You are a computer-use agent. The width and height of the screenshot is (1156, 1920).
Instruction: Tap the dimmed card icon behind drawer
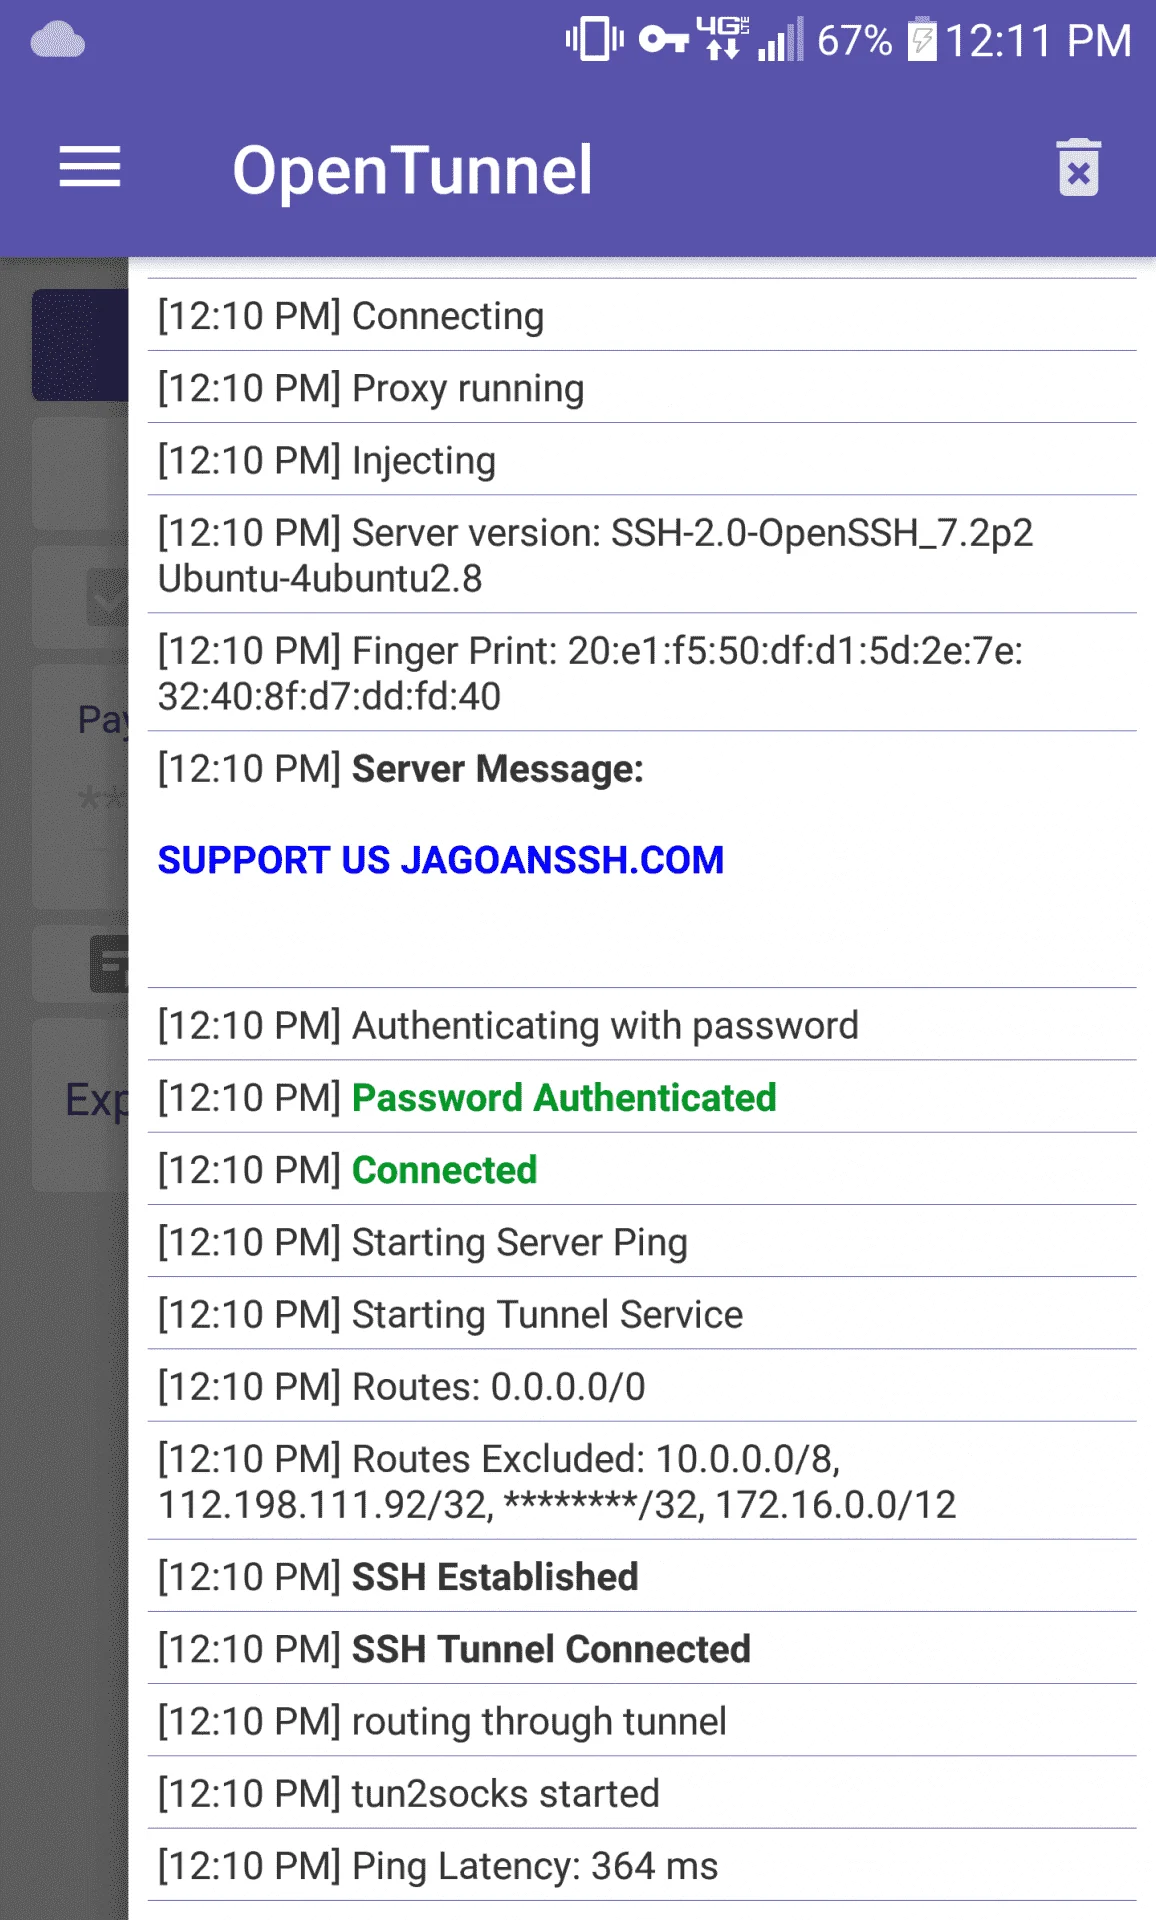[110, 965]
